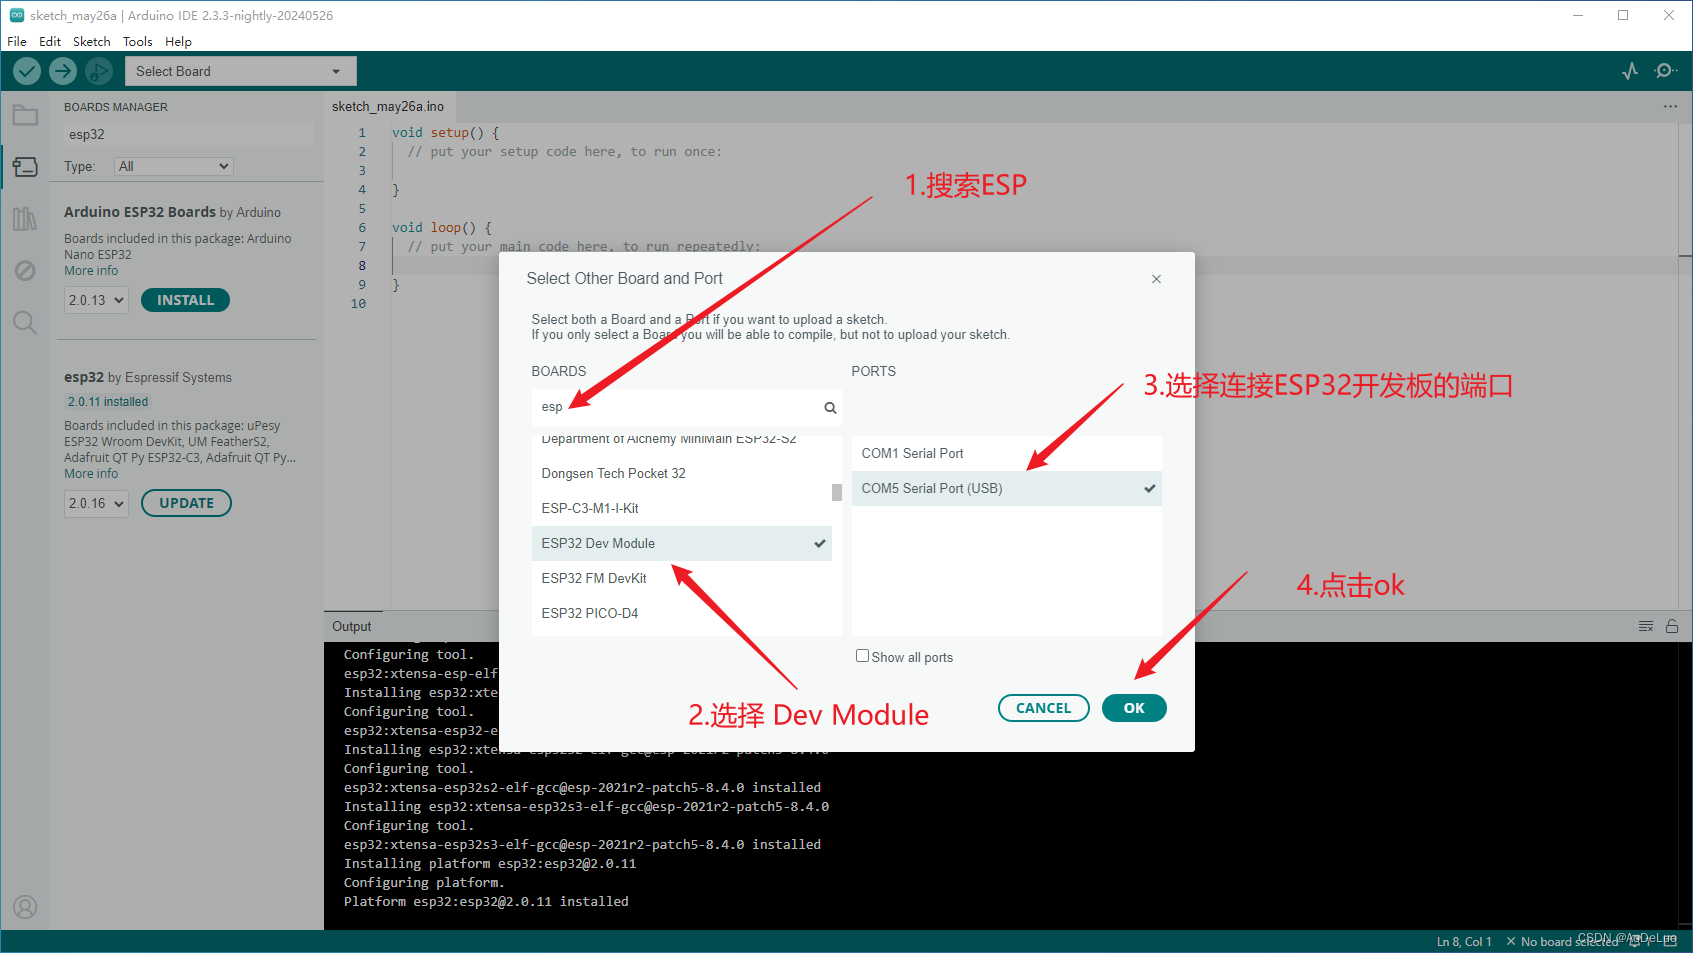Open the Sketch menu
The image size is (1693, 953).
coord(91,41)
